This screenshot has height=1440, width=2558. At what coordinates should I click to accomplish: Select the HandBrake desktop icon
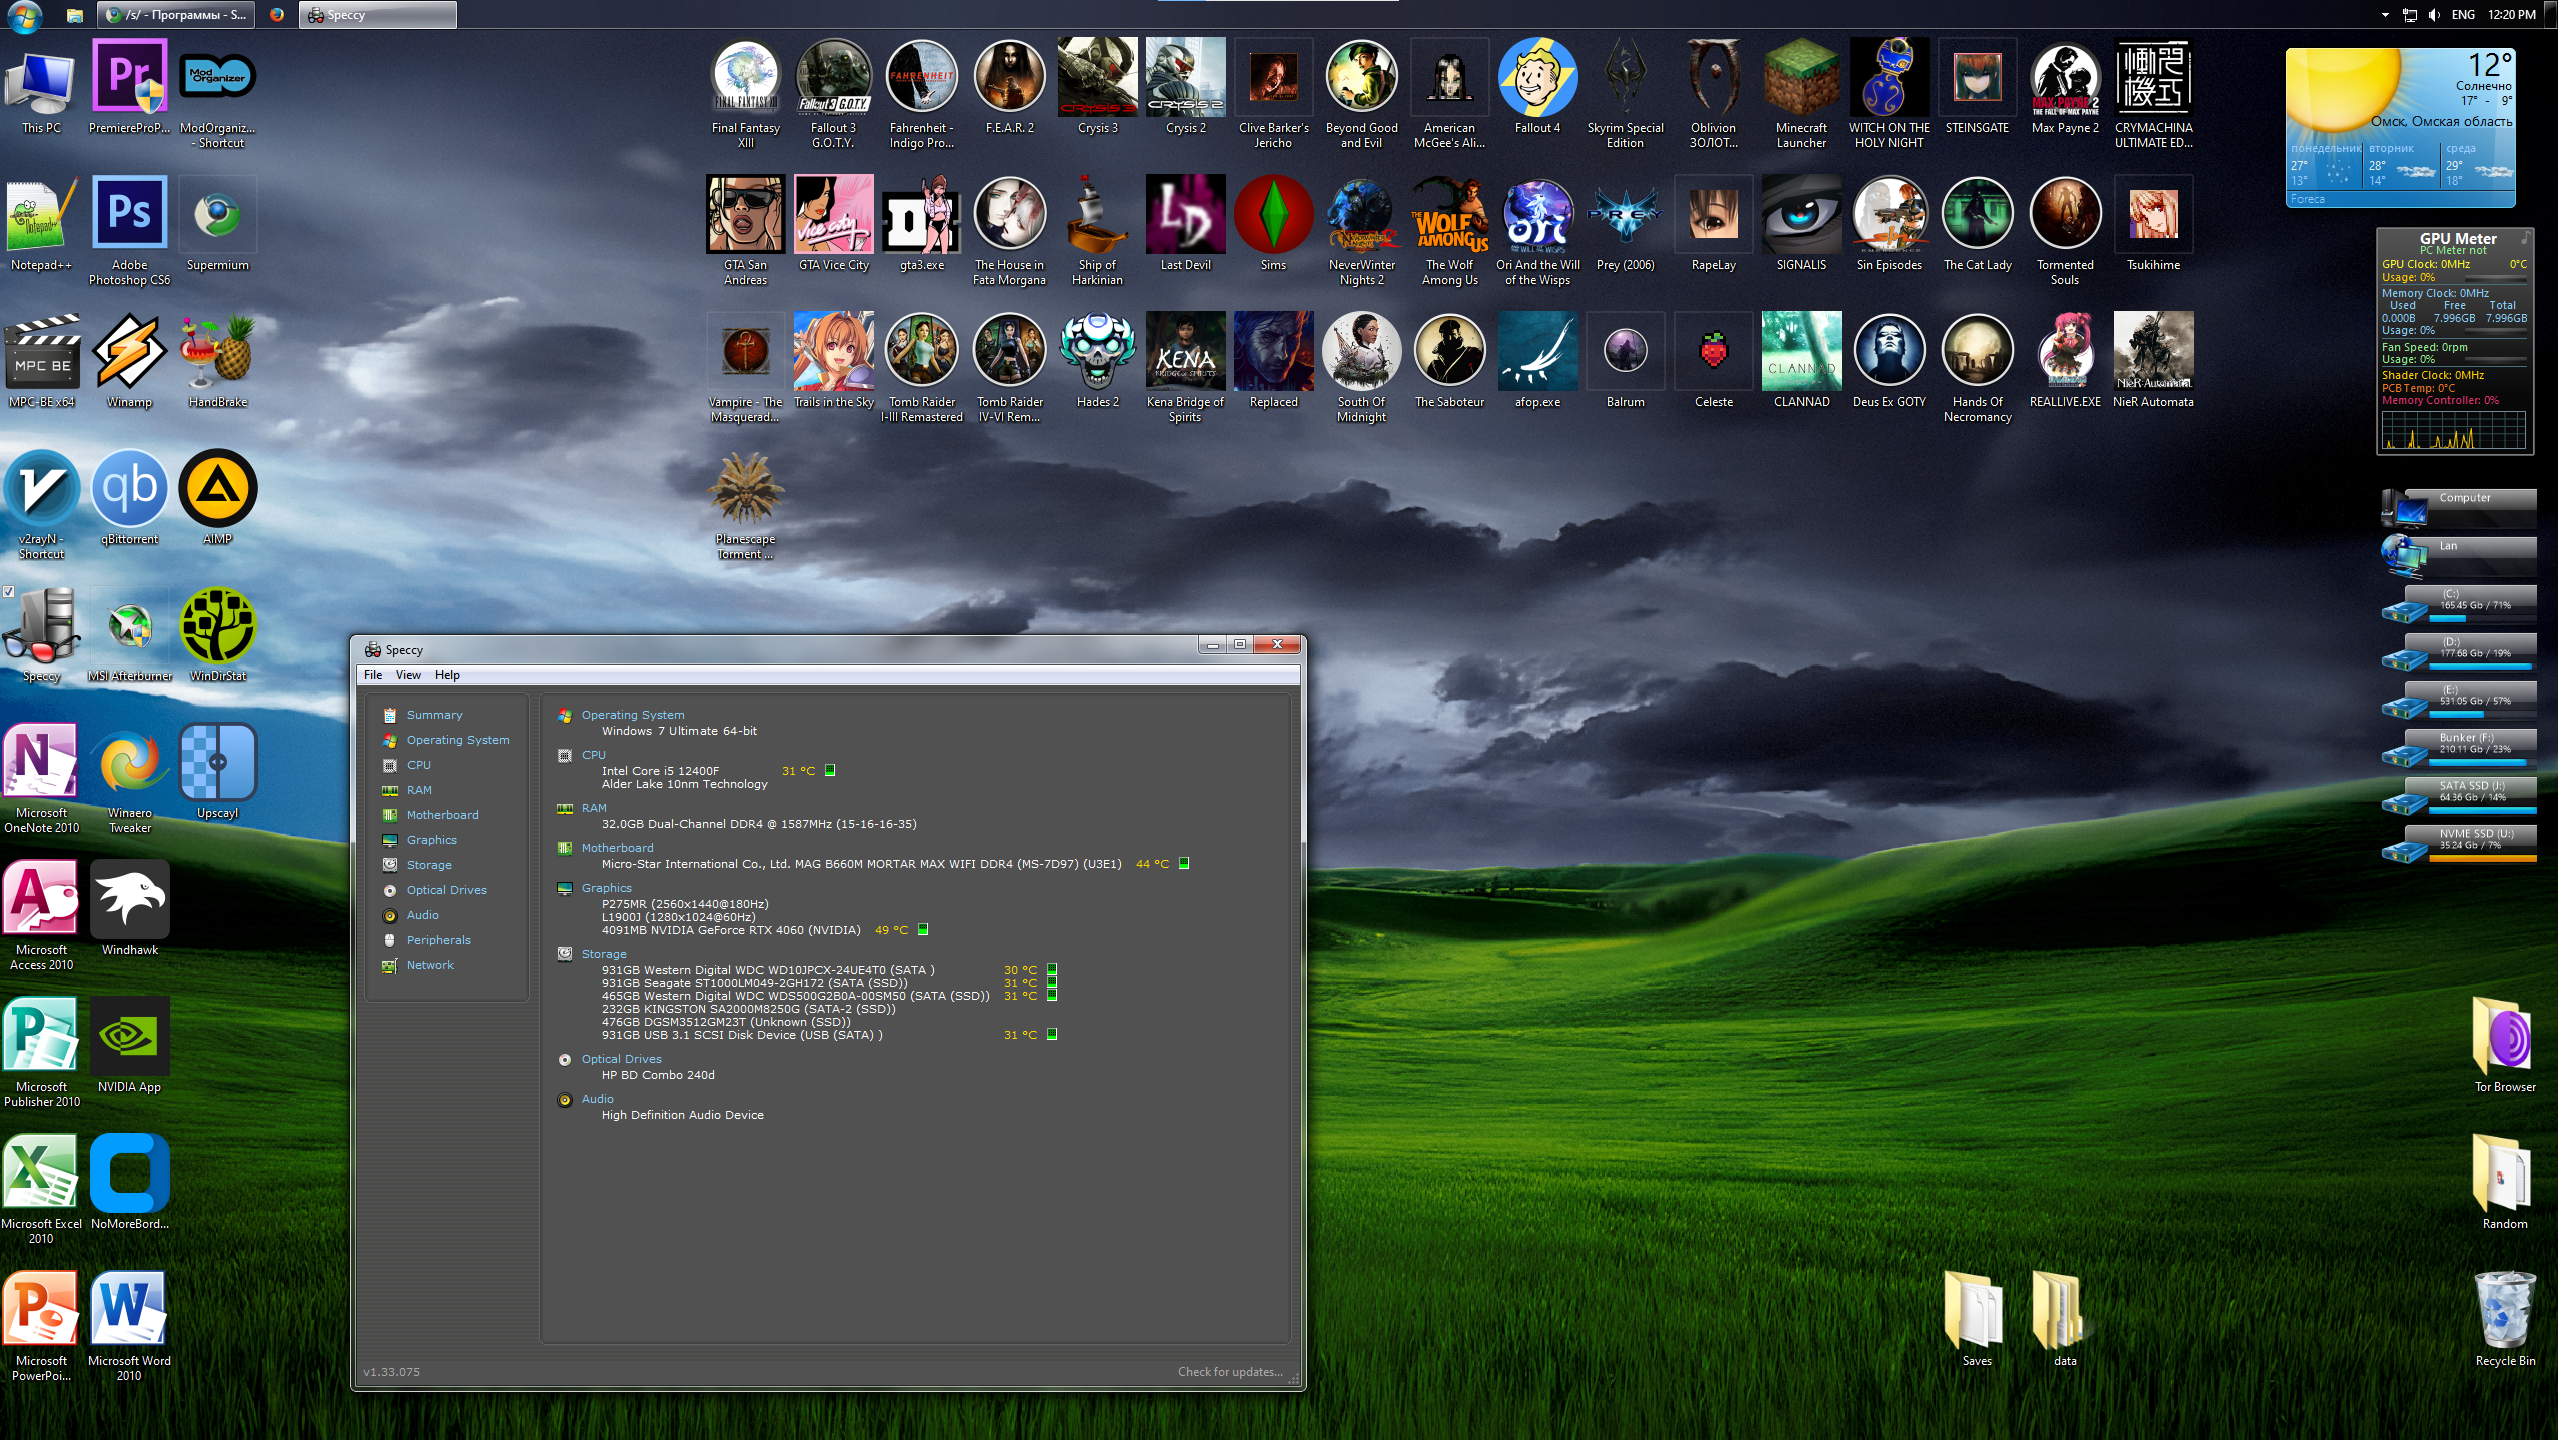click(x=217, y=362)
